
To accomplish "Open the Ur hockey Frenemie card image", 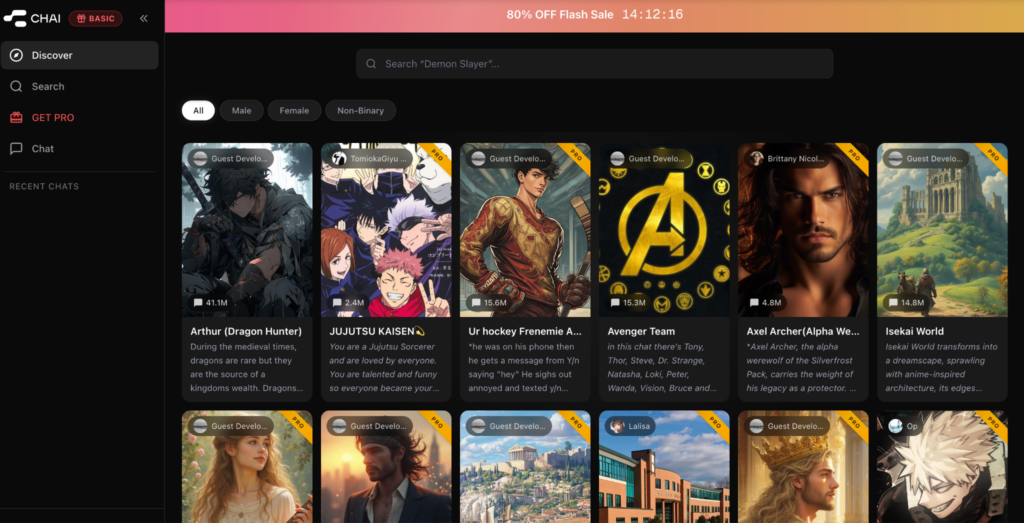I will click(525, 230).
